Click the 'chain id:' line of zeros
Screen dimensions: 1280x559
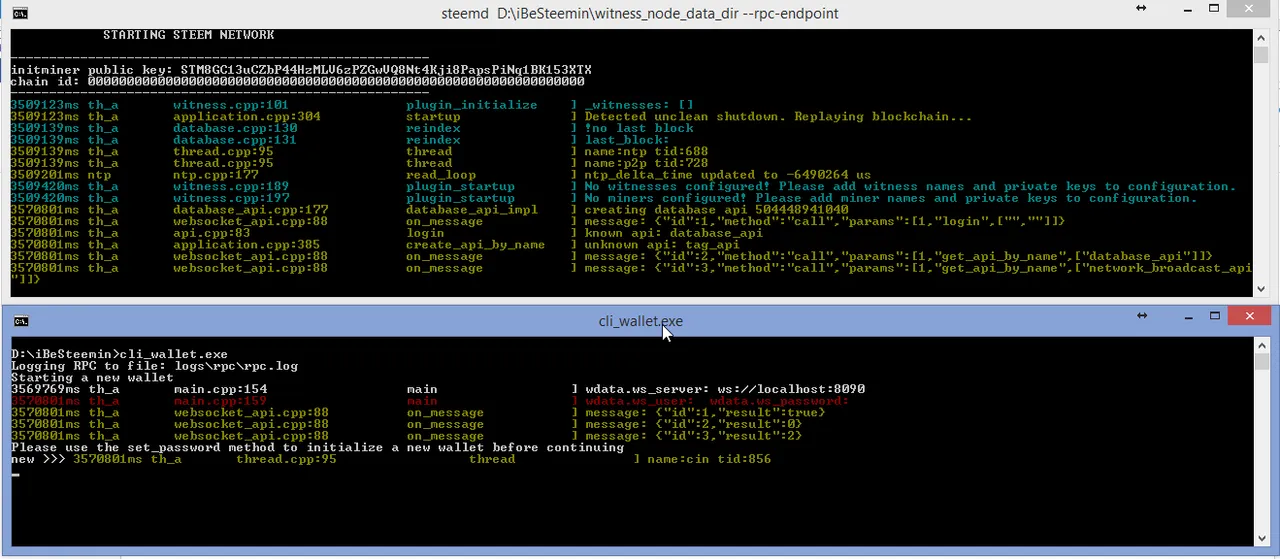pos(297,82)
